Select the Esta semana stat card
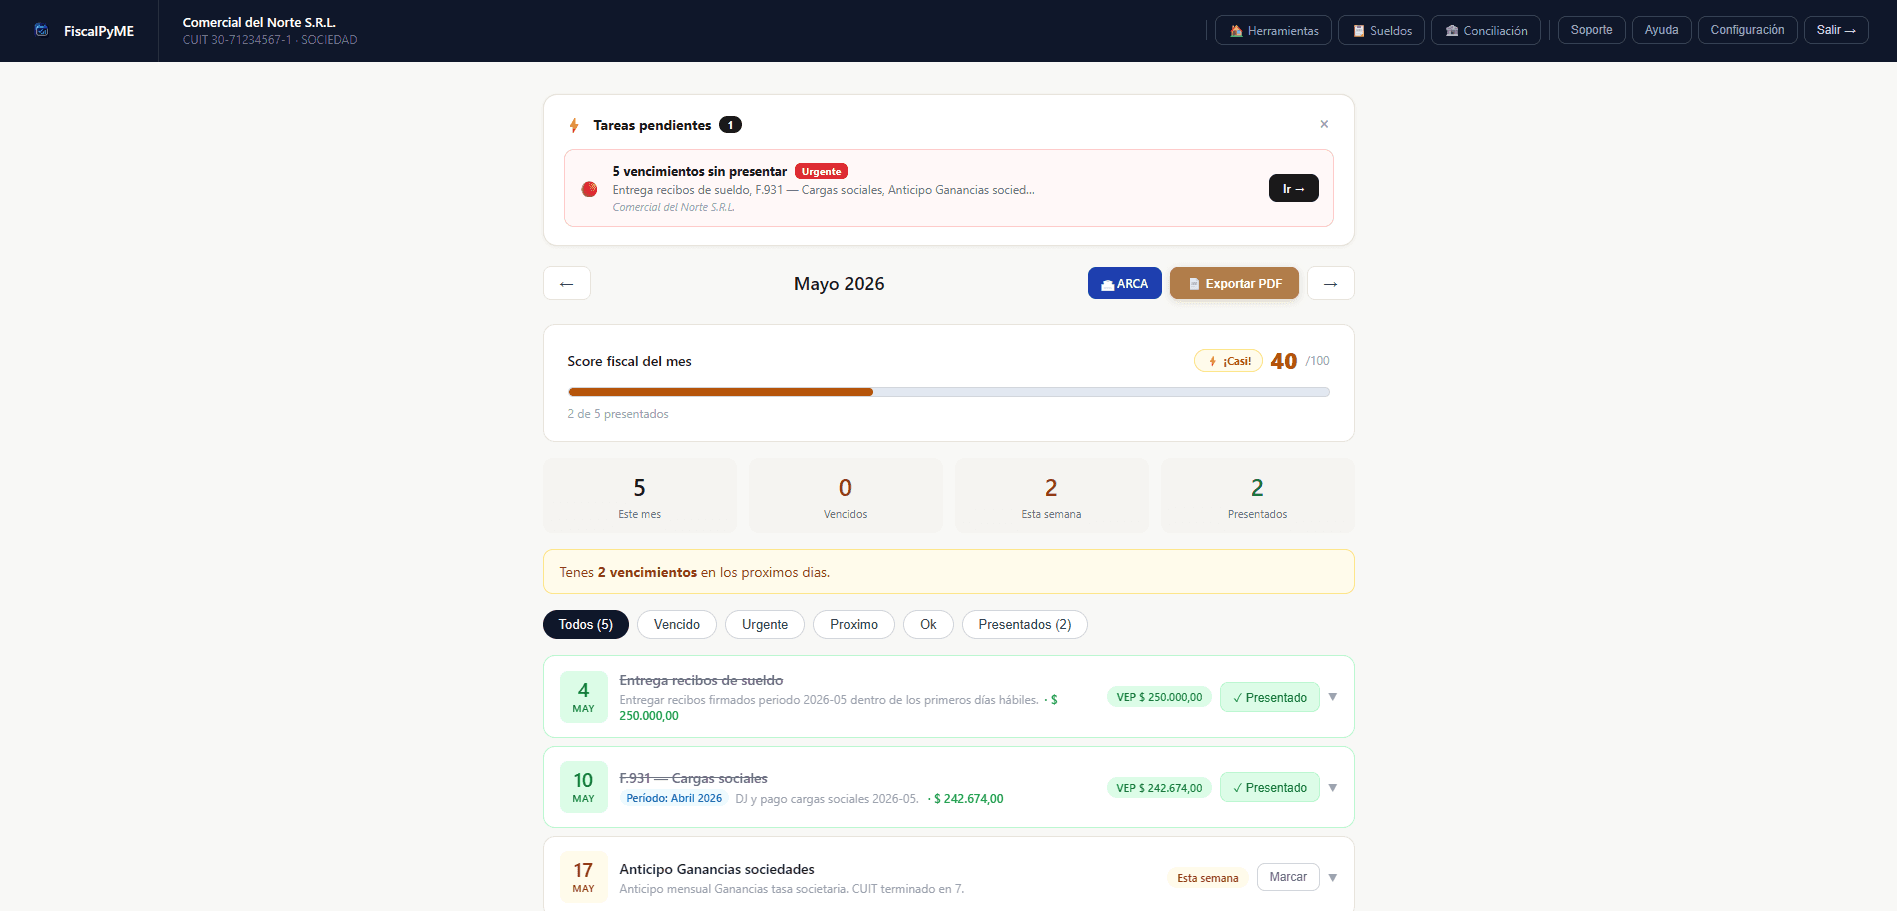Viewport: 1897px width, 911px height. tap(1051, 496)
